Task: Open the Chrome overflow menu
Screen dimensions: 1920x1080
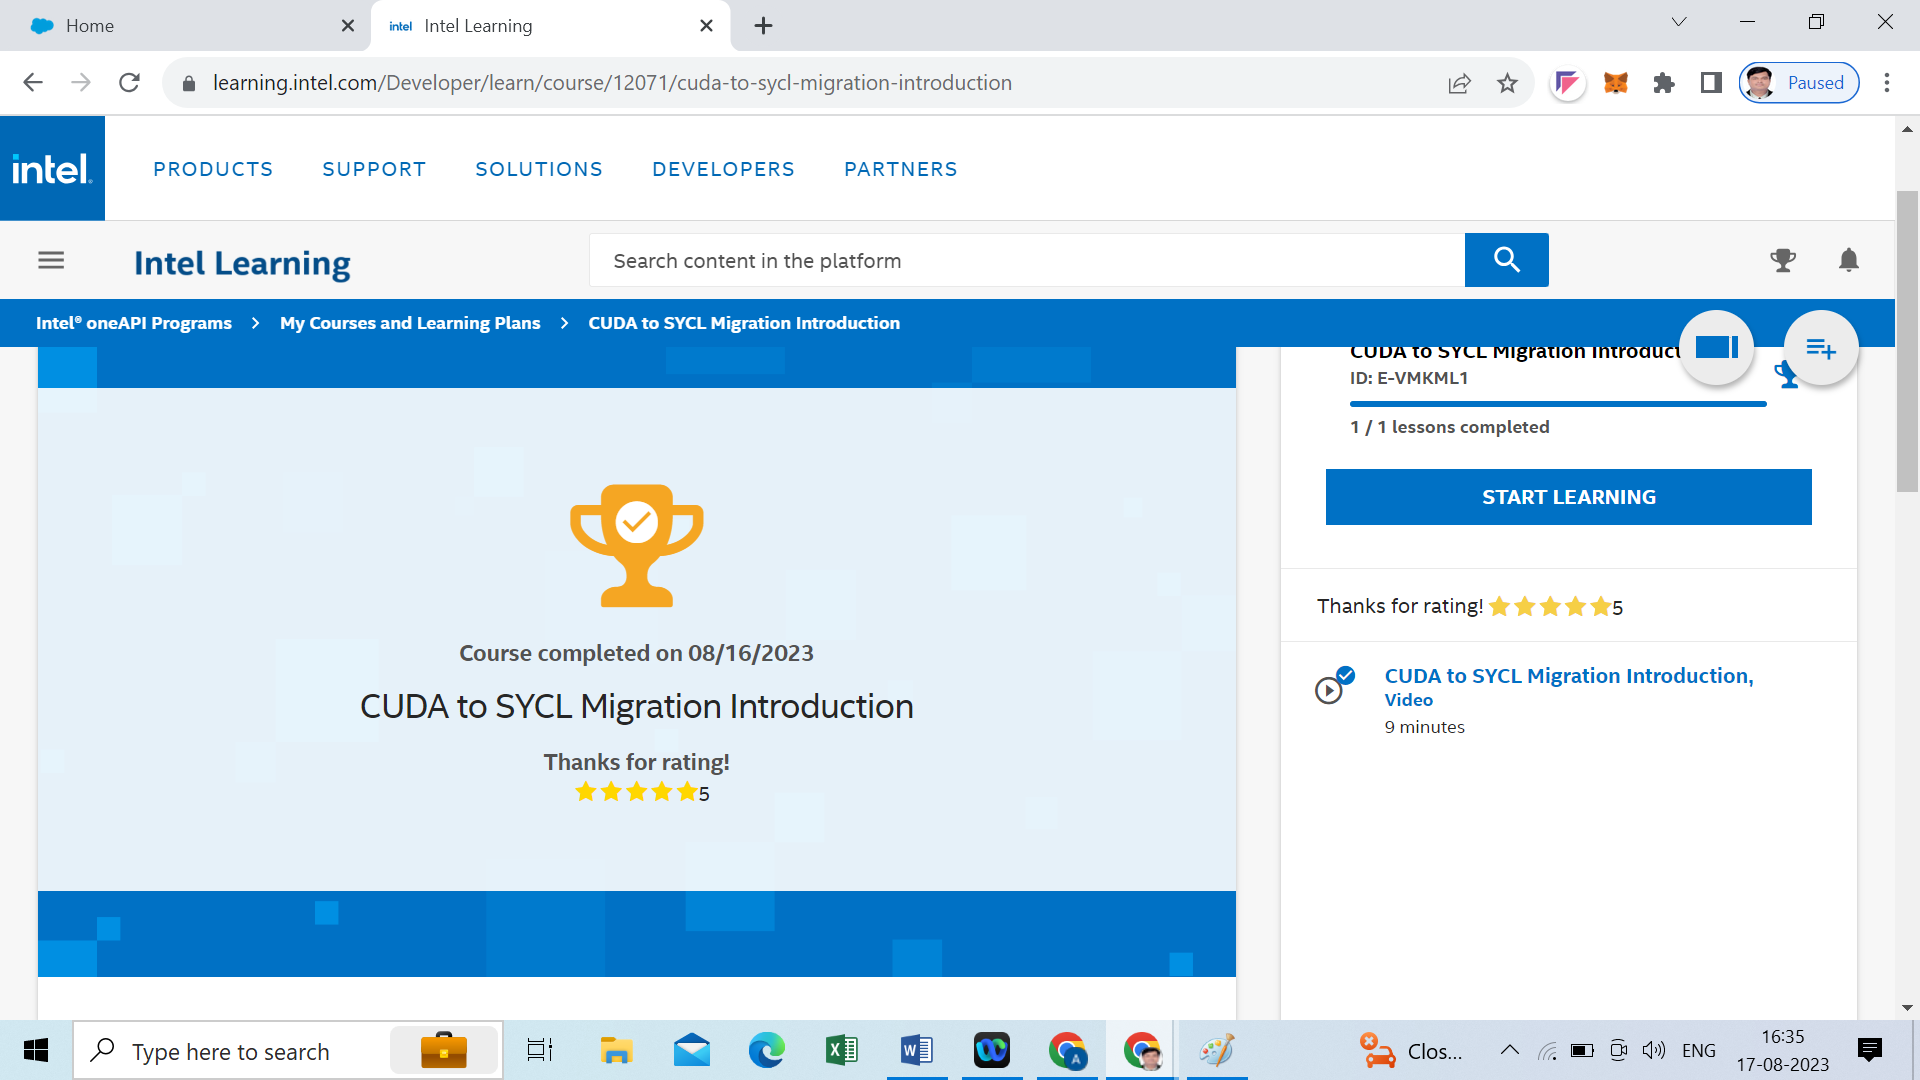Action: pos(1888,83)
